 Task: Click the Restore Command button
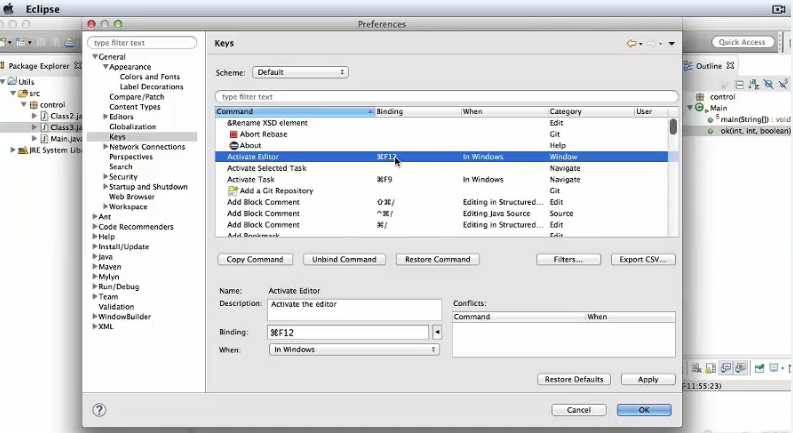pyautogui.click(x=437, y=259)
